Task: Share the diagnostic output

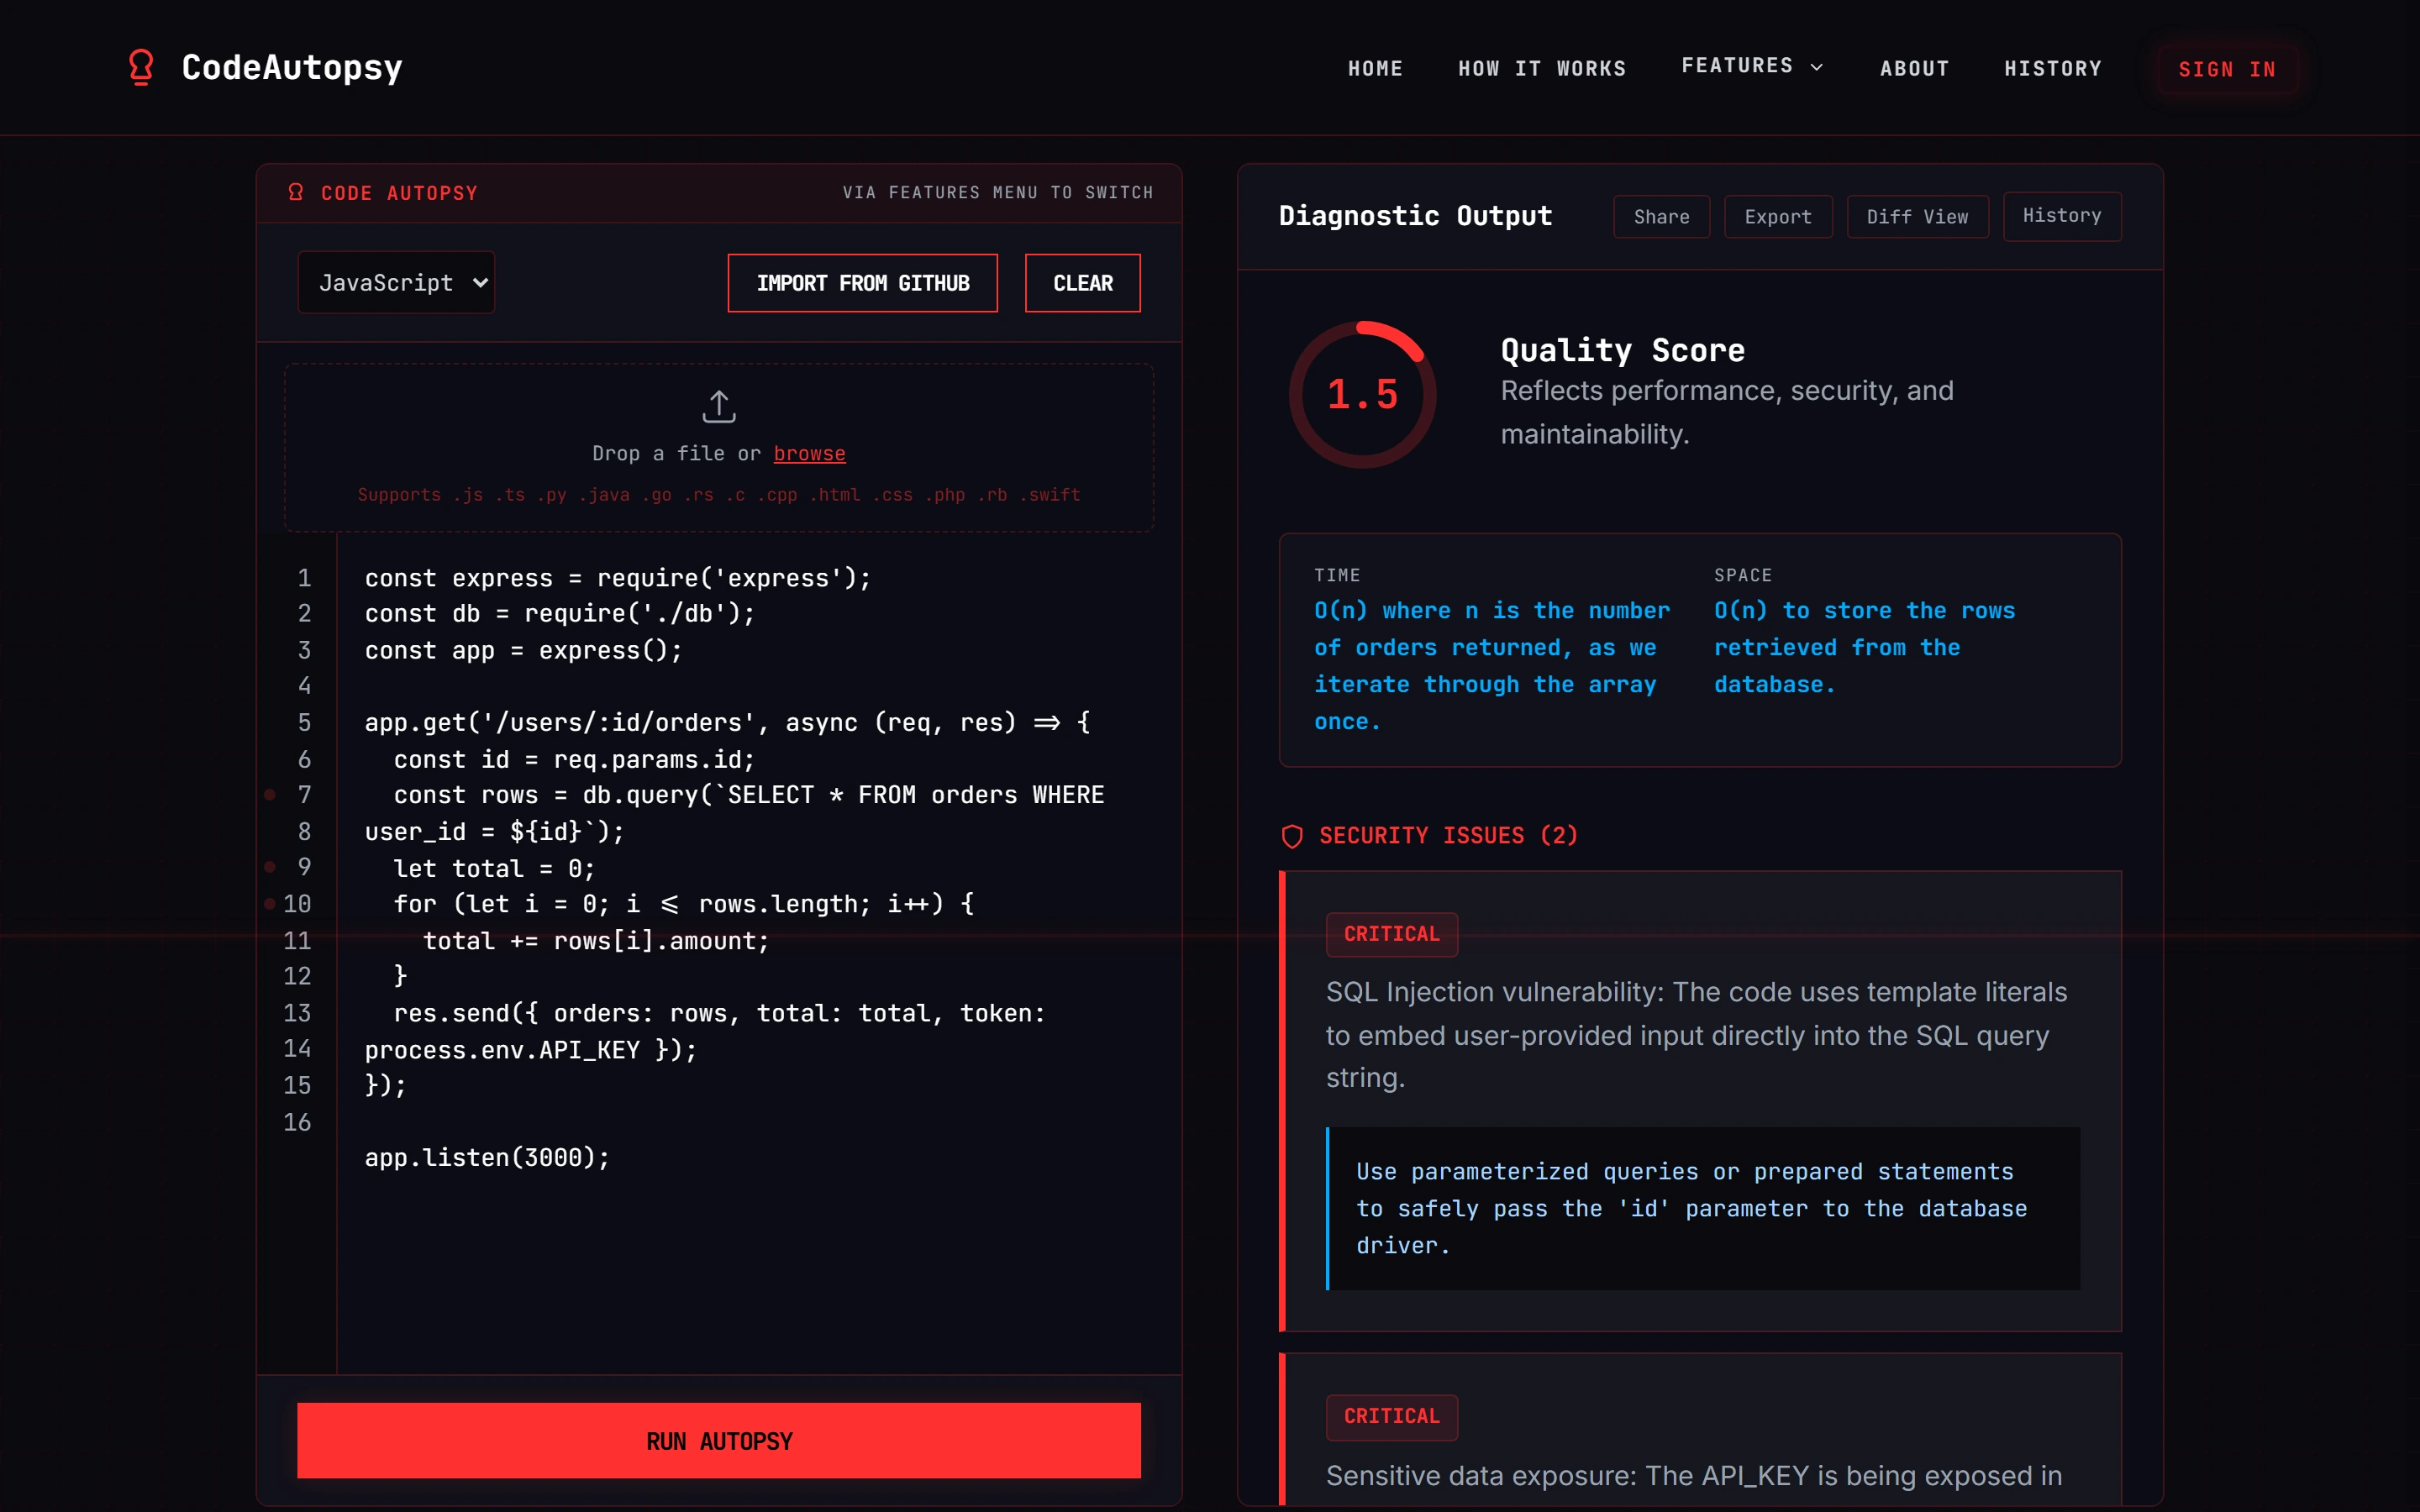Action: point(1662,217)
